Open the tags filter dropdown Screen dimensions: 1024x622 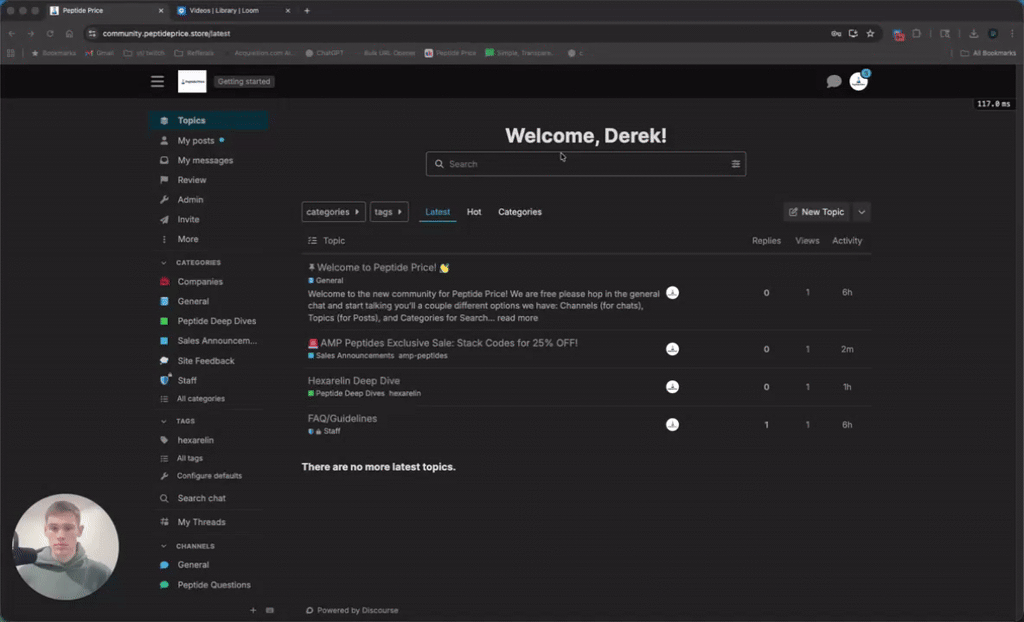coord(389,212)
